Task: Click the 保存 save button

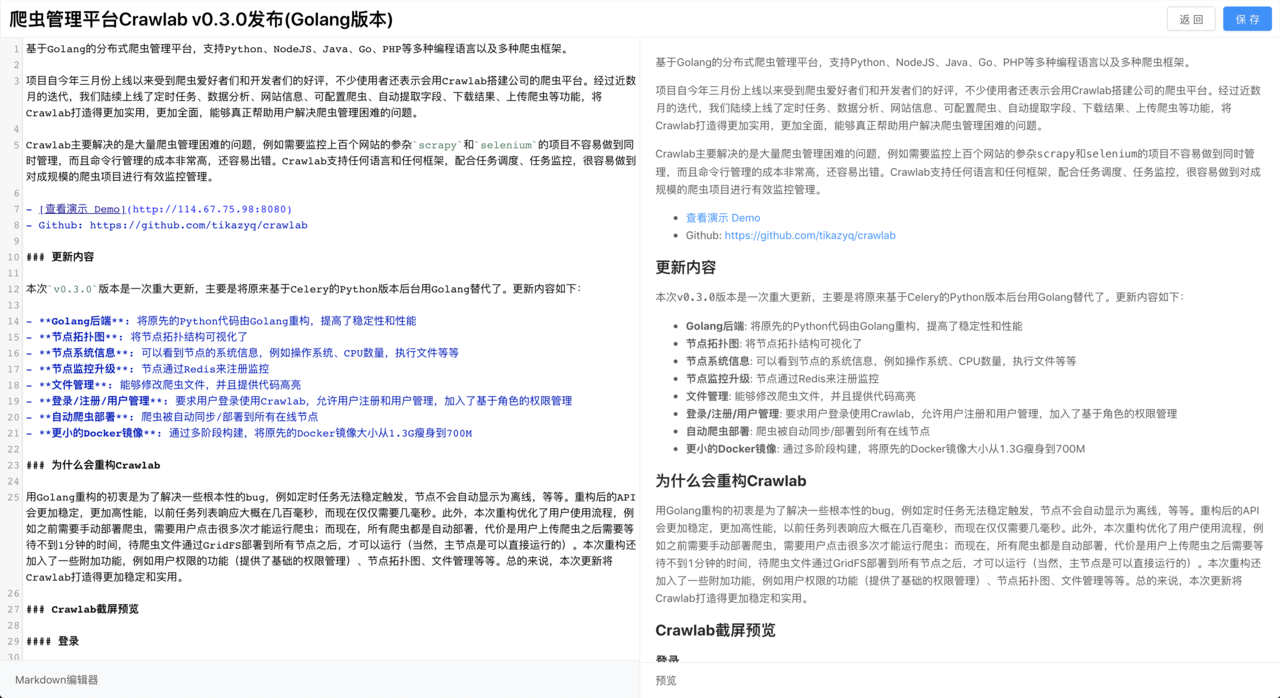Action: tap(1247, 19)
